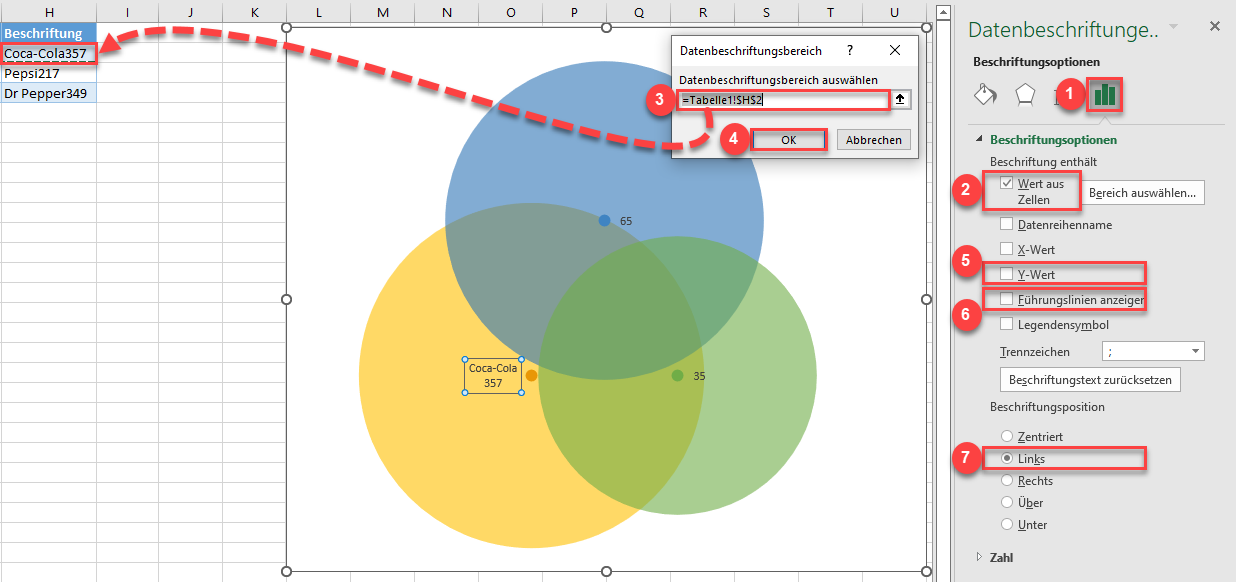Select the Coca-Cola357 cell
Screen dimensions: 1236x582
point(48,53)
